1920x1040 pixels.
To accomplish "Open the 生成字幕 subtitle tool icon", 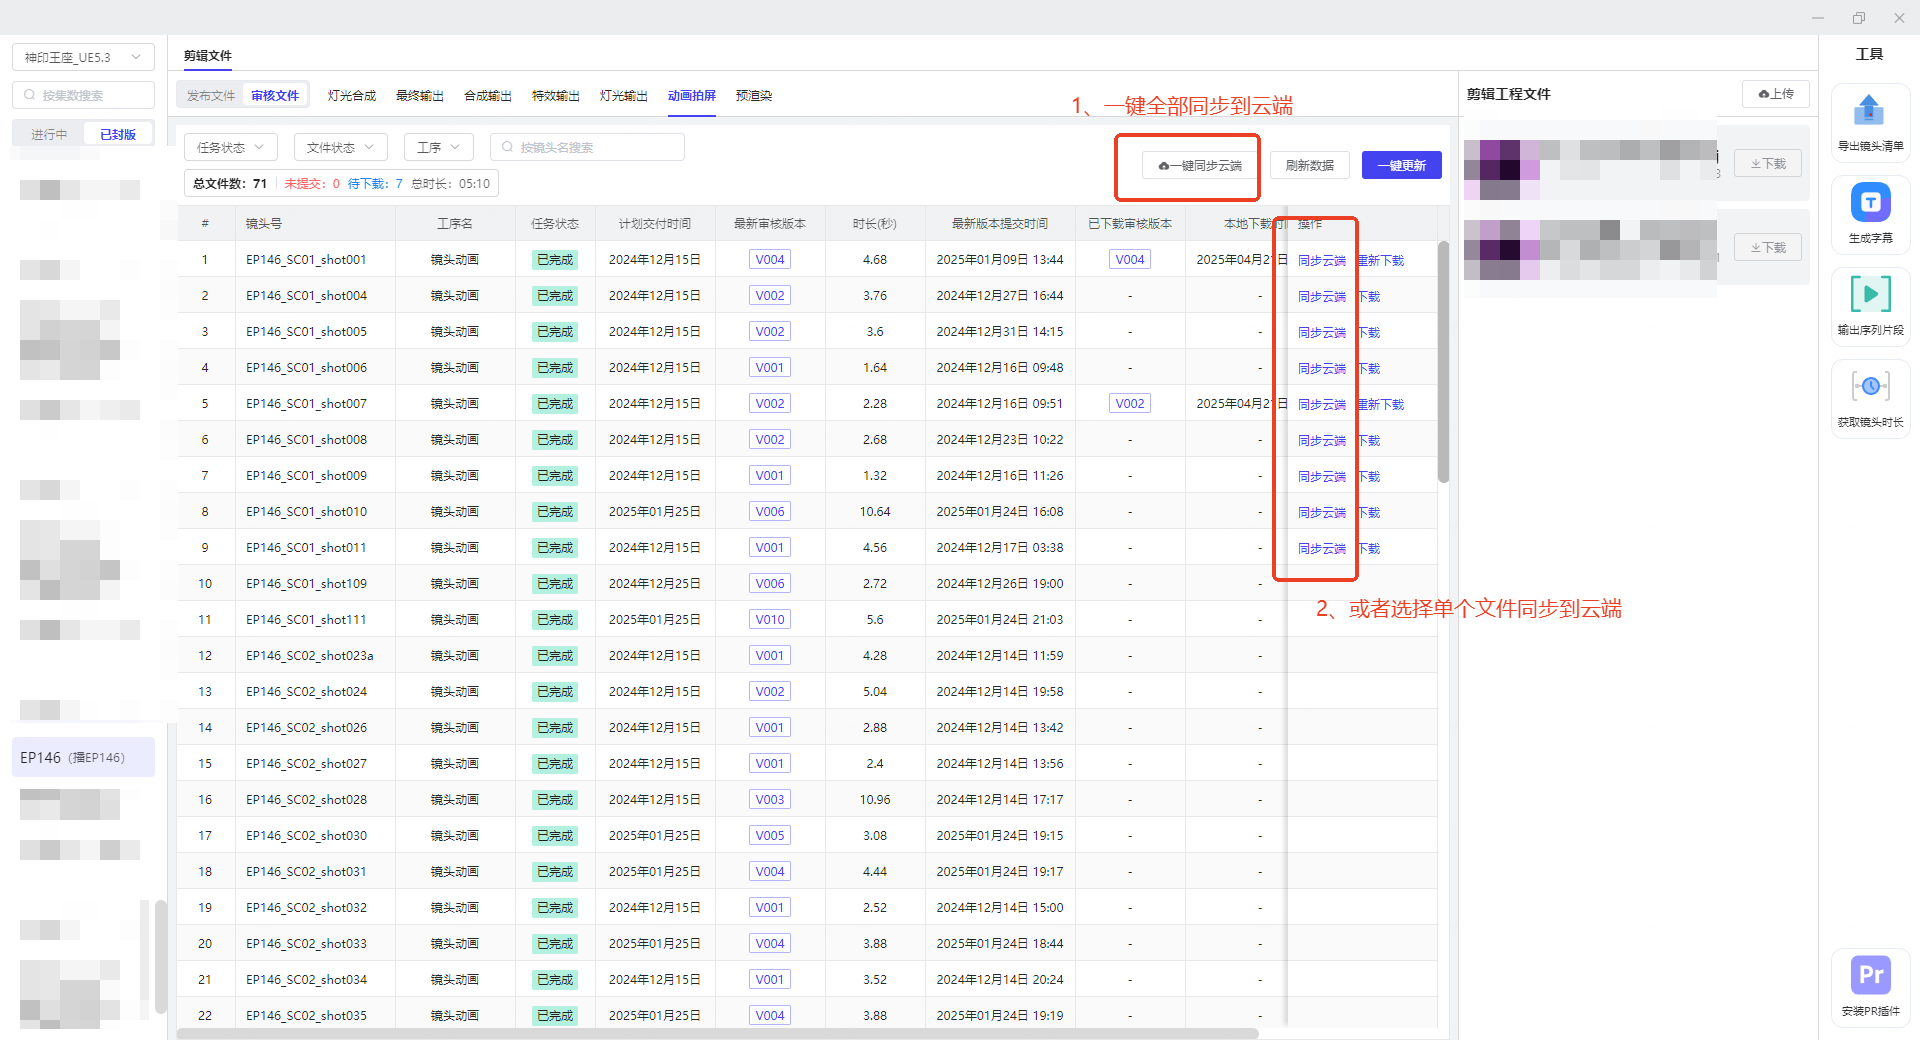I will point(1870,202).
